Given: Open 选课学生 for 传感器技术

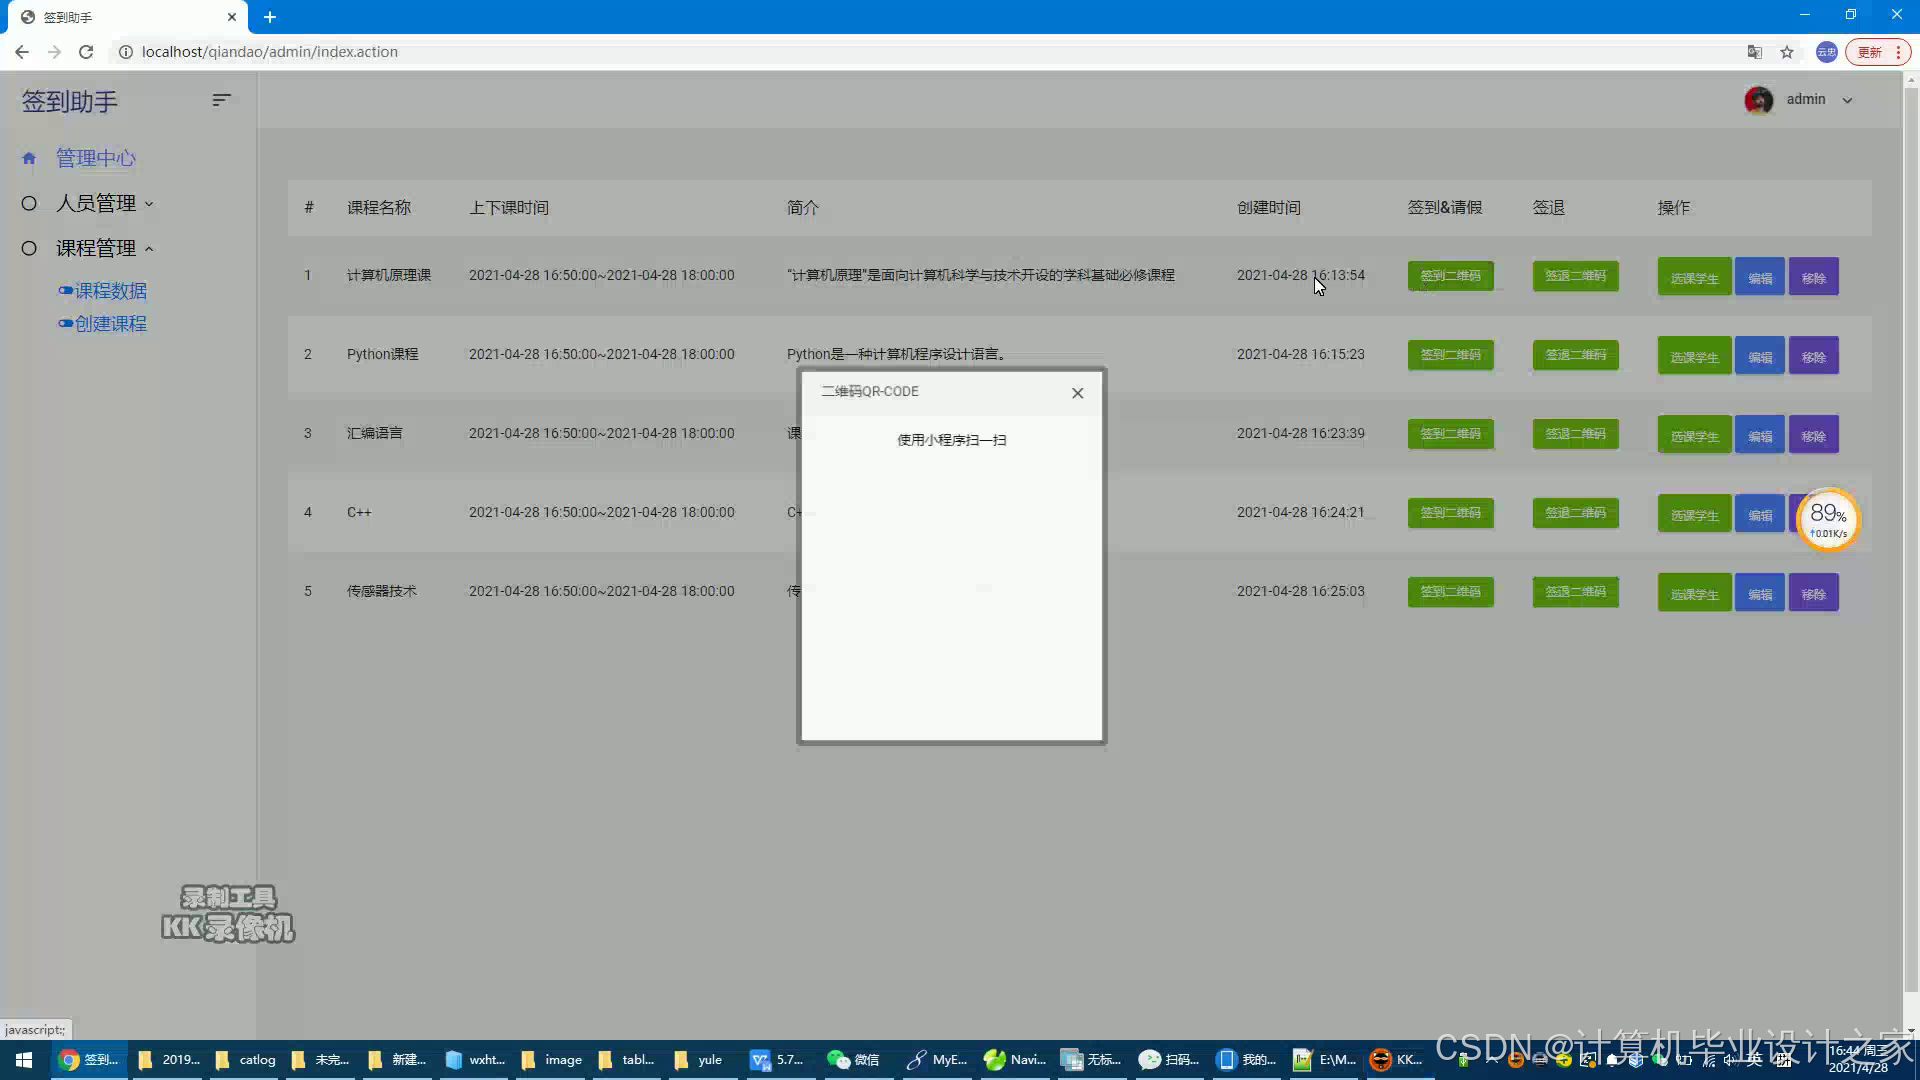Looking at the screenshot, I should coord(1695,593).
